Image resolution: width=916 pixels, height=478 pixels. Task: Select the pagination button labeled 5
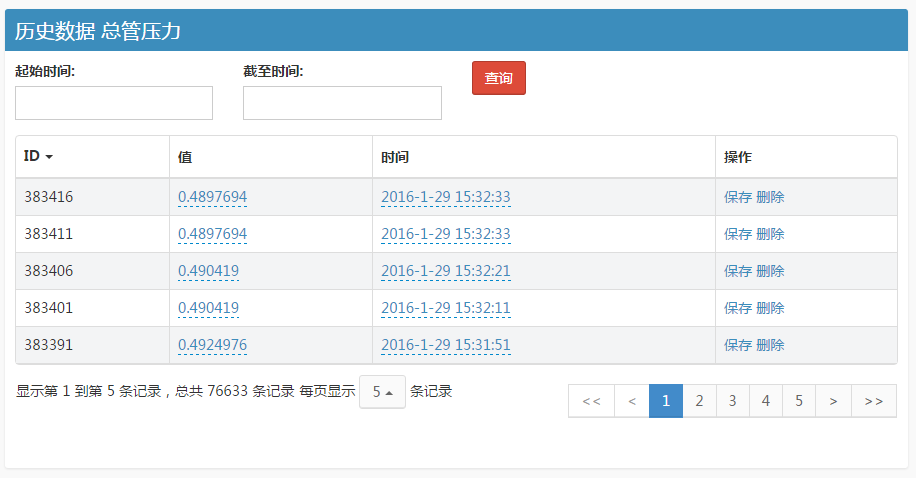(799, 401)
